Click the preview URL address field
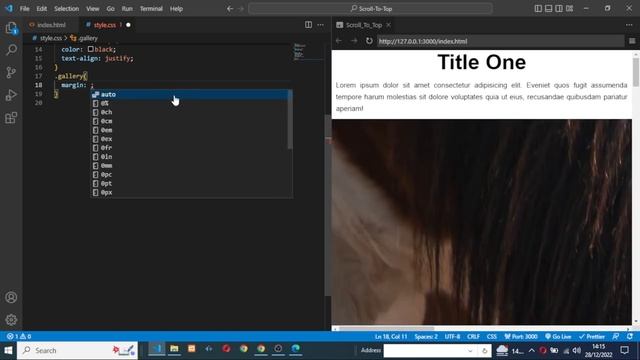This screenshot has width=640, height=360. [500, 41]
